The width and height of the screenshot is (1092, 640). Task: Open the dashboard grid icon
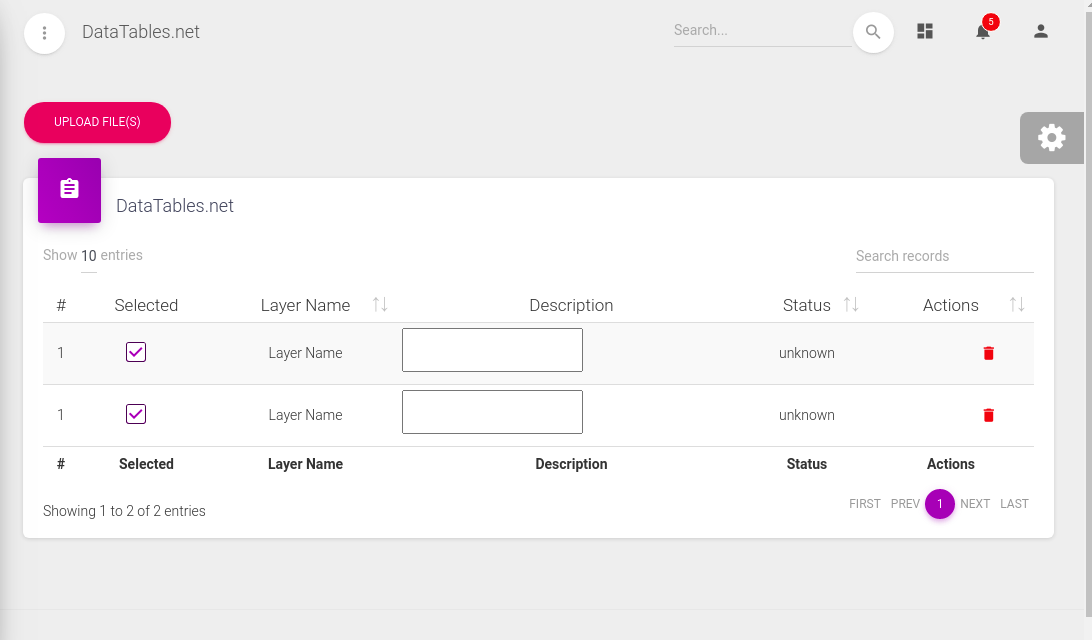coord(925,32)
